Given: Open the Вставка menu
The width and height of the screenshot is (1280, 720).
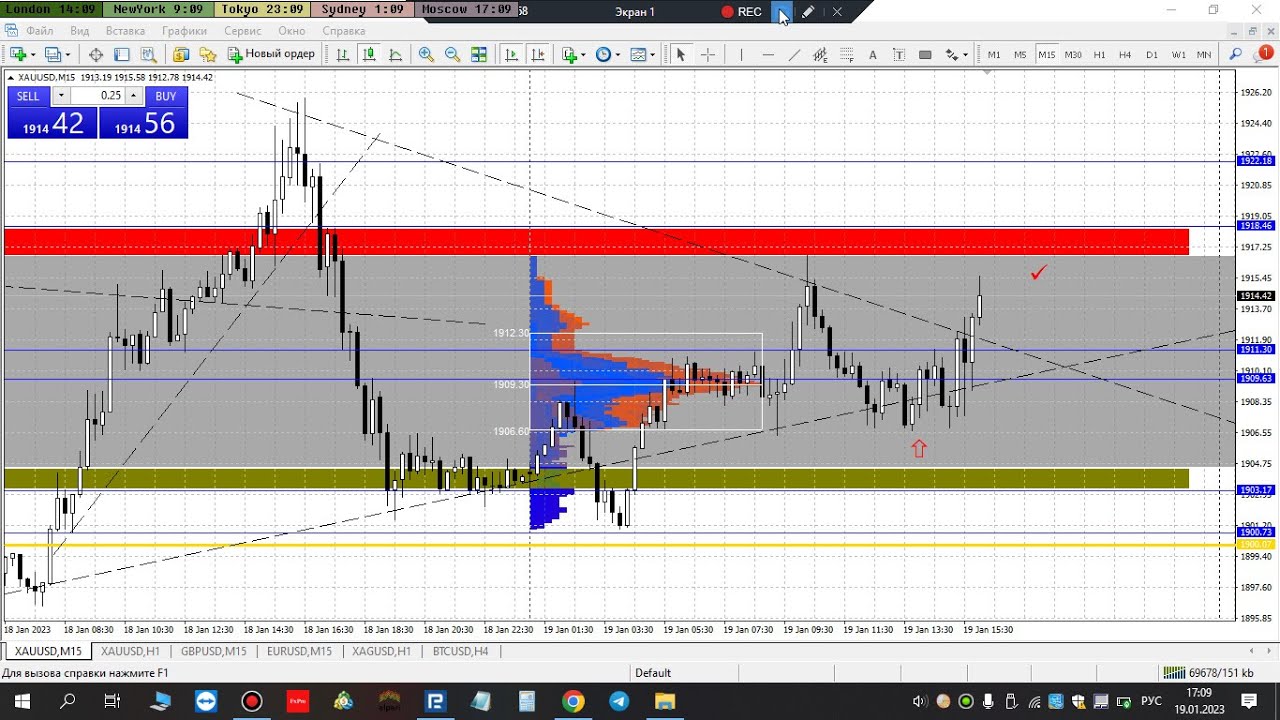Looking at the screenshot, I should (126, 31).
